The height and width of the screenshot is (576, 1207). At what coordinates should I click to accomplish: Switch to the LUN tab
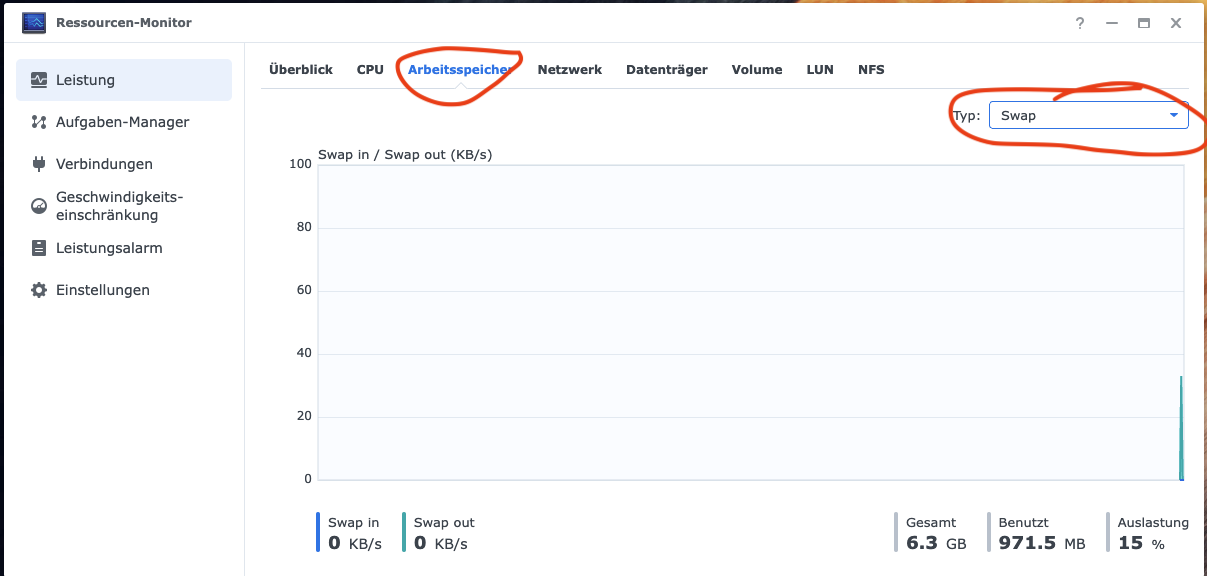[820, 70]
